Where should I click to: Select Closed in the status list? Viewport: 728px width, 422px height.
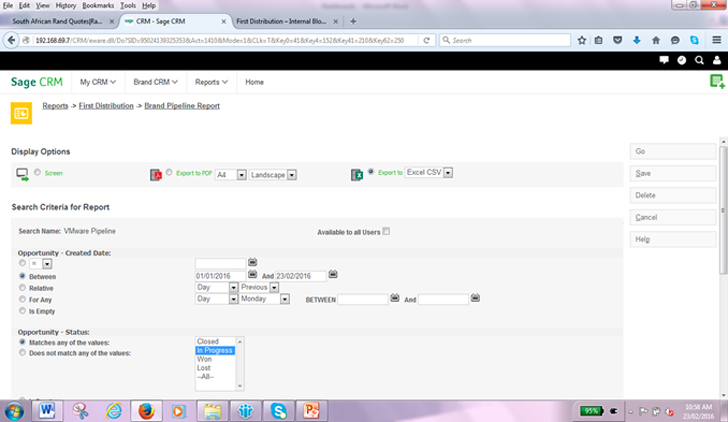click(208, 341)
